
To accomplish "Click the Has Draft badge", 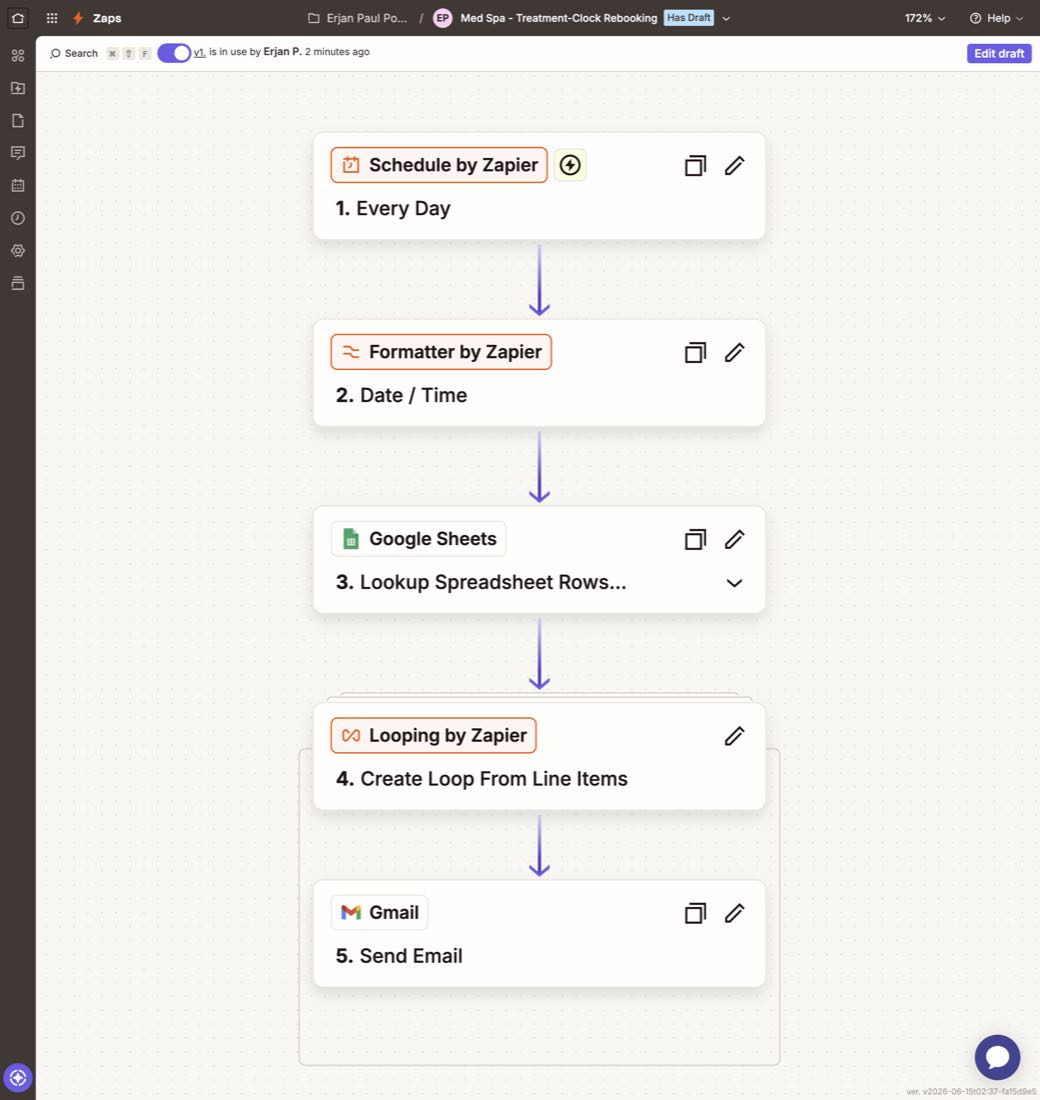I will tap(688, 18).
